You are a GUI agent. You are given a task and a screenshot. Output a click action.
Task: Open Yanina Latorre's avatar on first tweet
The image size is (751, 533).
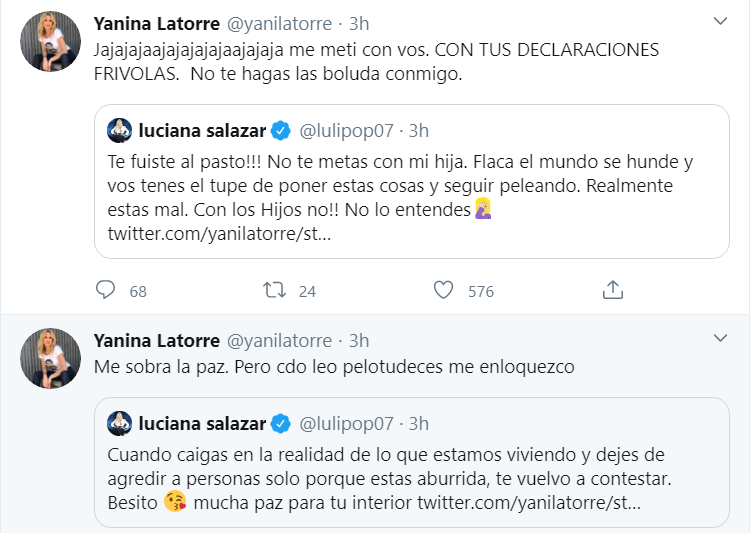[50, 42]
